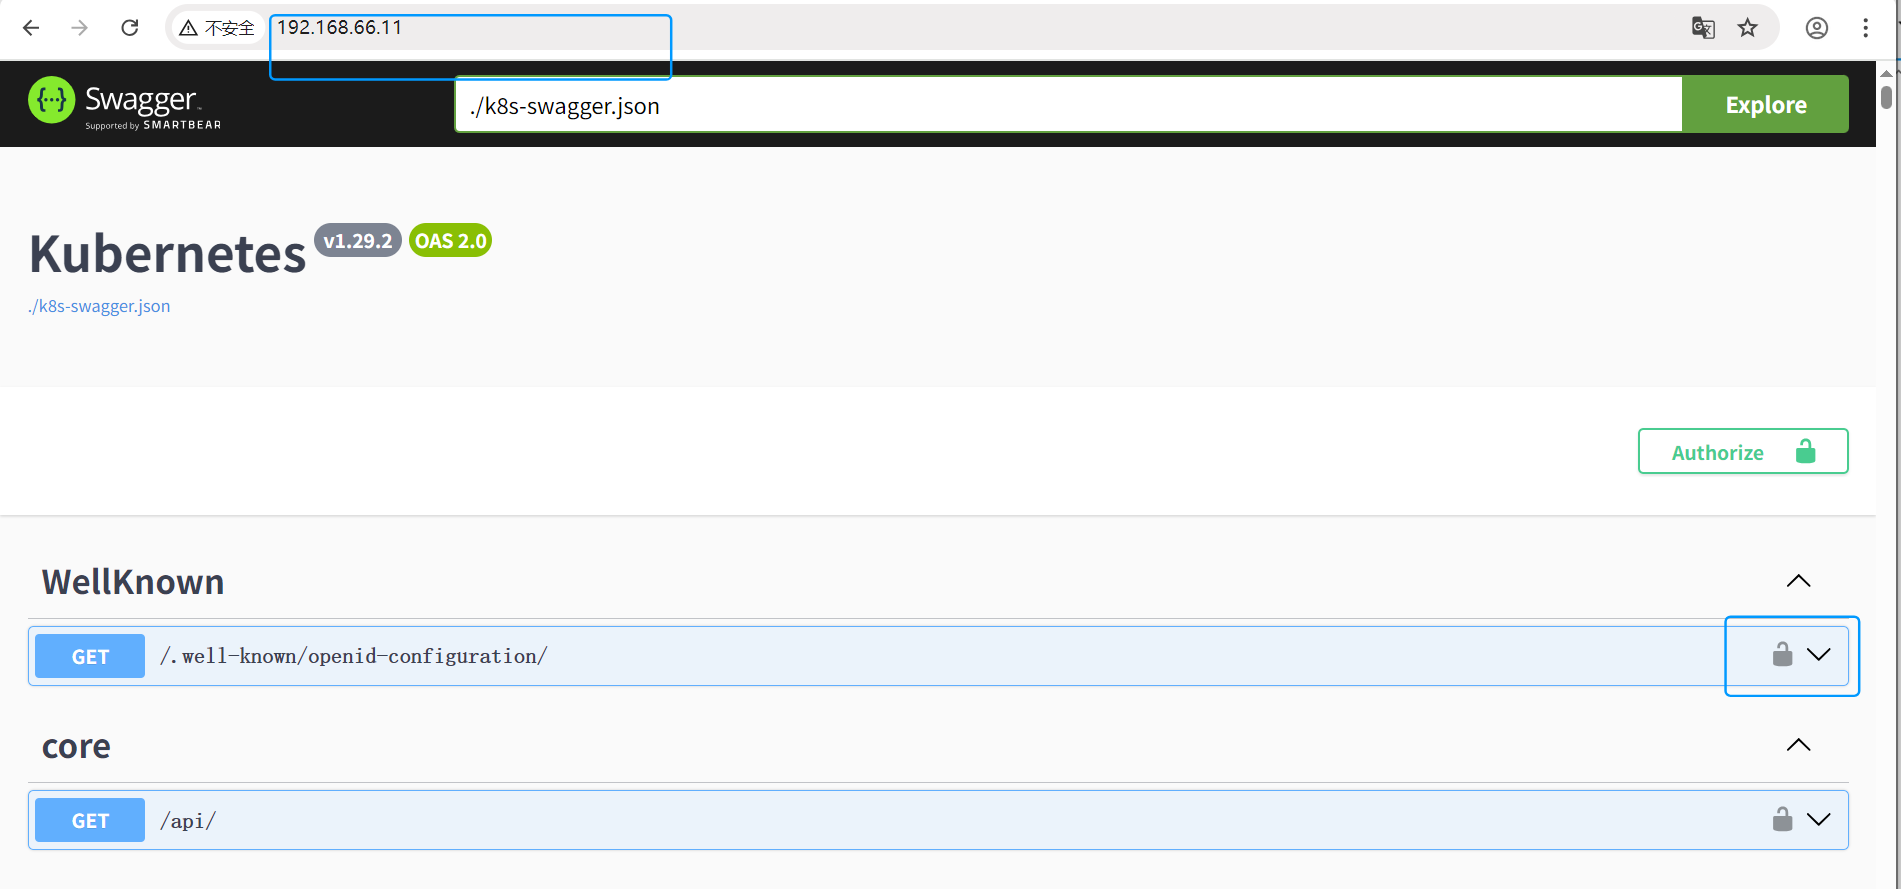Screen dimensions: 1901x889
Task: Click the Authorize button
Action: coord(1743,452)
